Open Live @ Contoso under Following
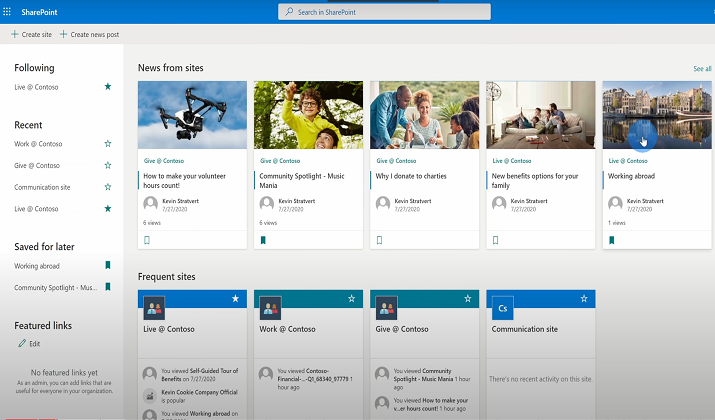 click(x=36, y=87)
